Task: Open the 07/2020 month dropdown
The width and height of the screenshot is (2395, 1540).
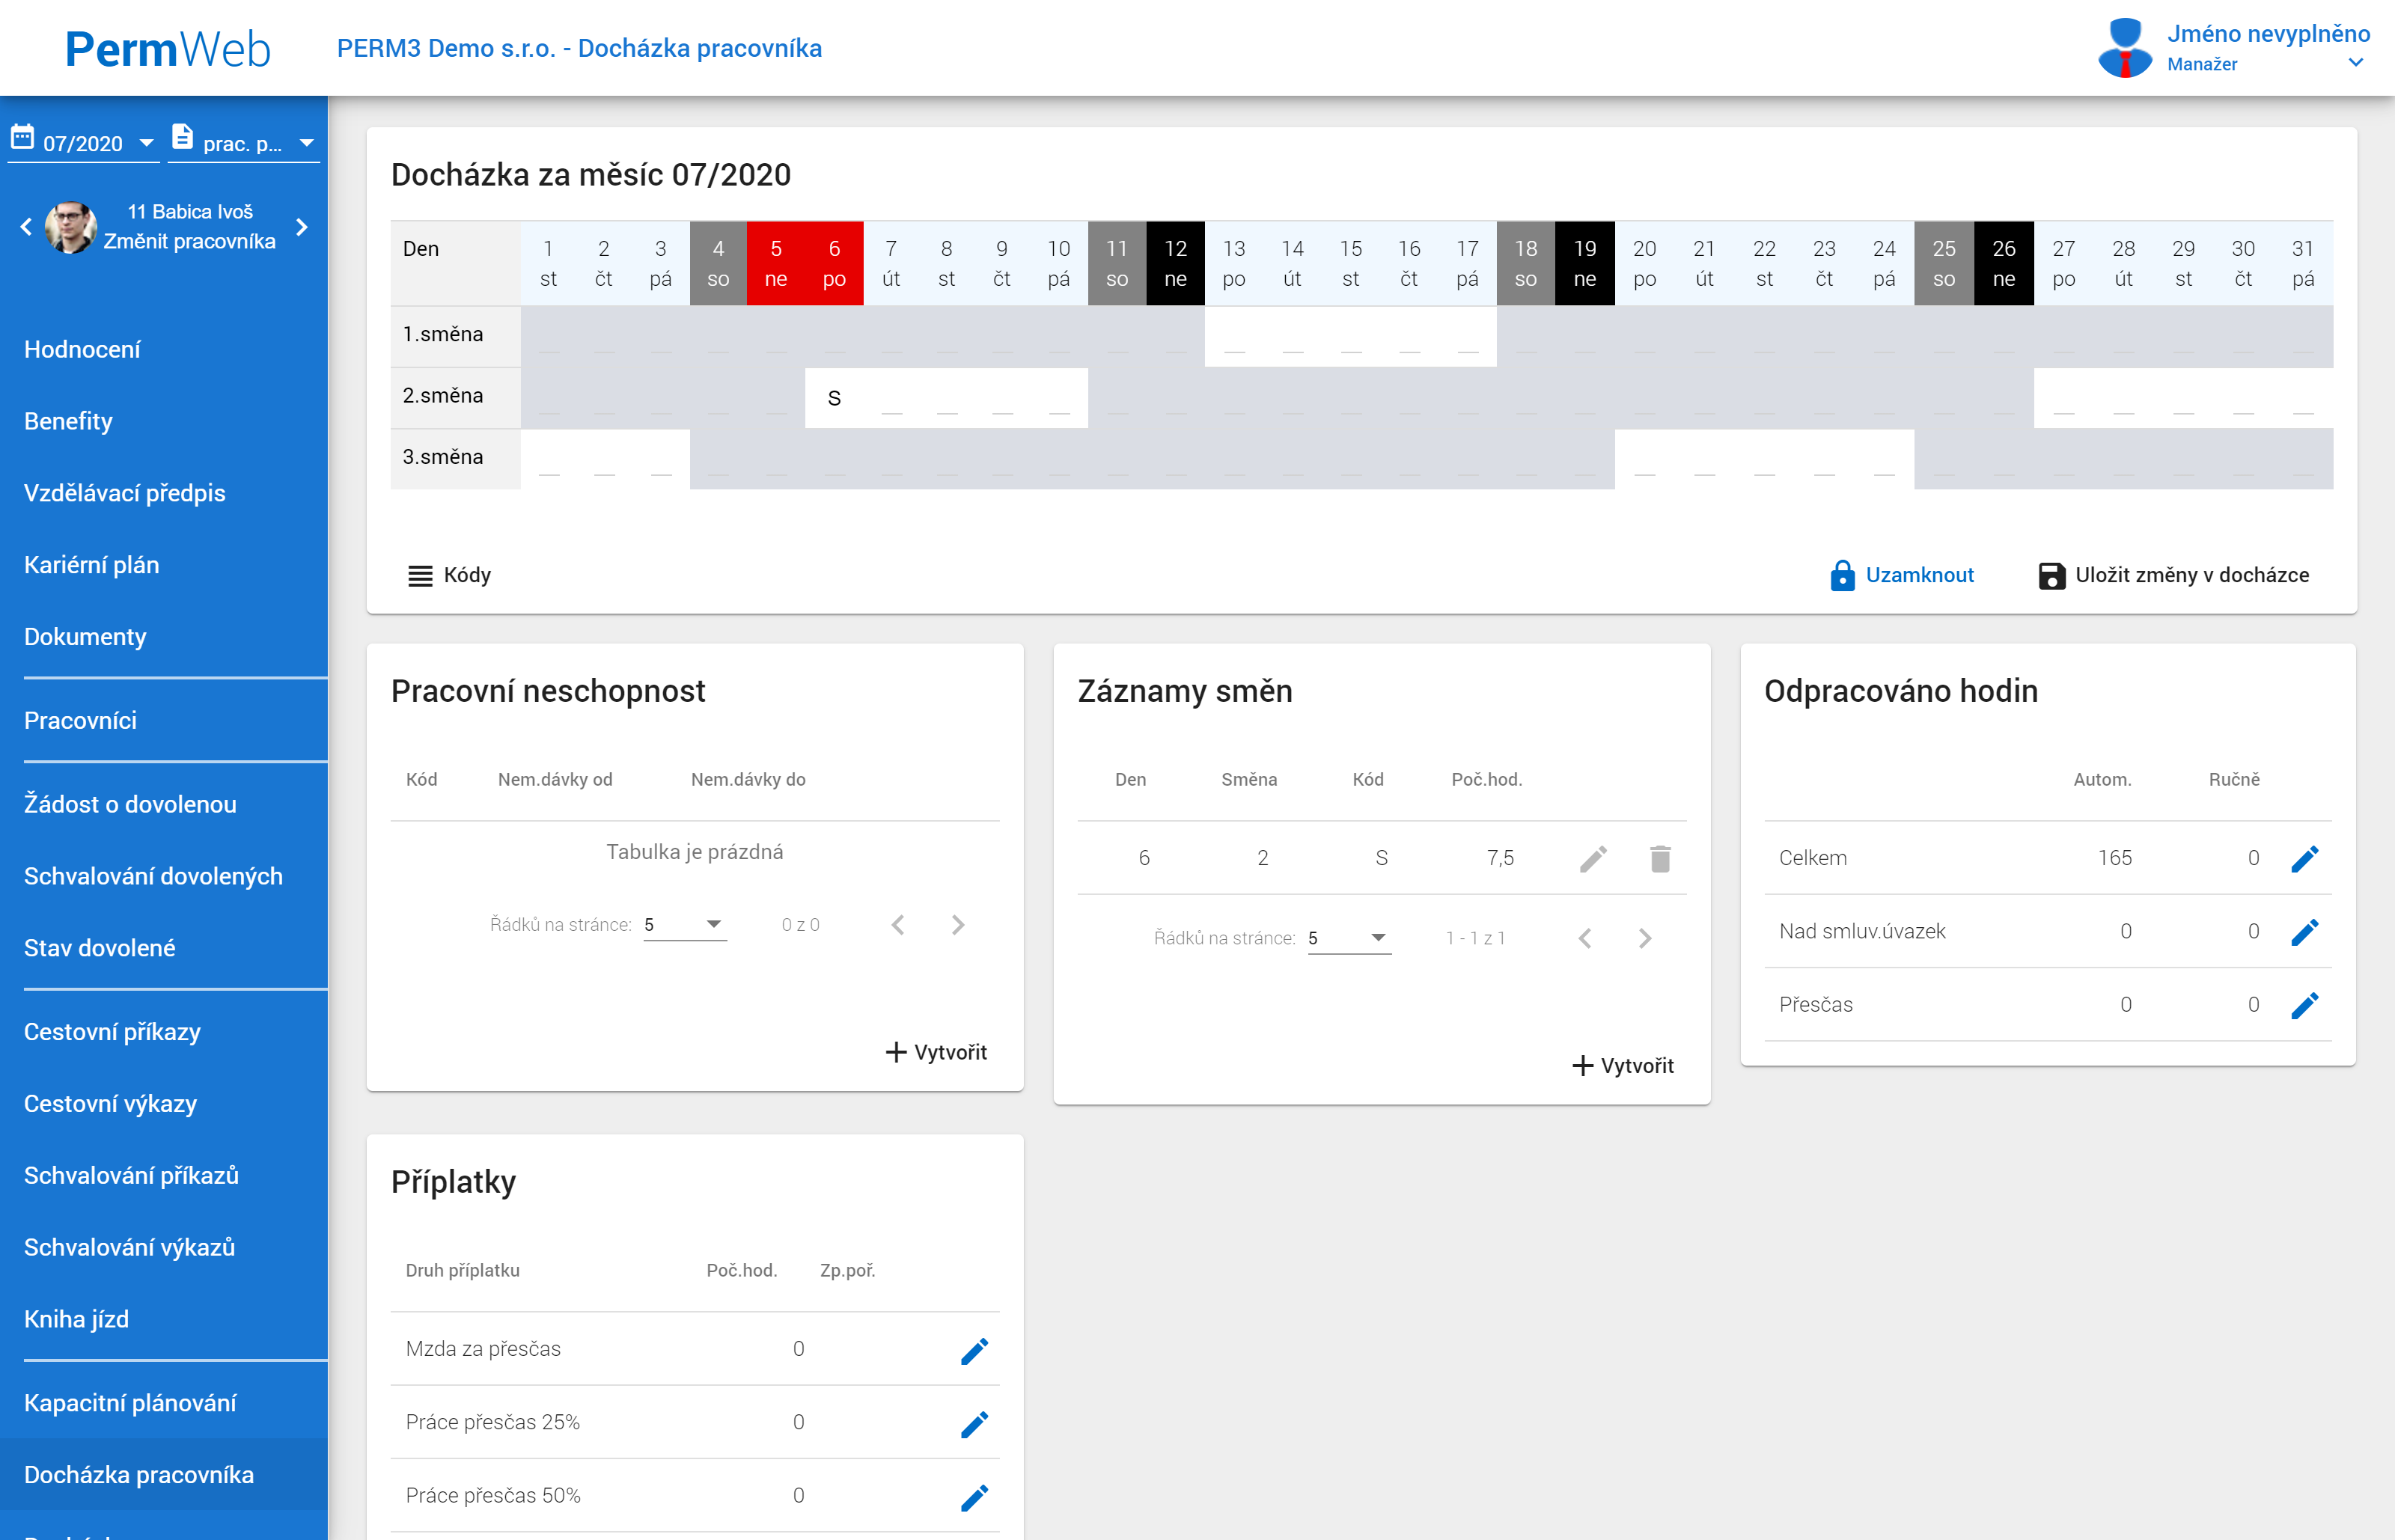Action: tap(84, 143)
